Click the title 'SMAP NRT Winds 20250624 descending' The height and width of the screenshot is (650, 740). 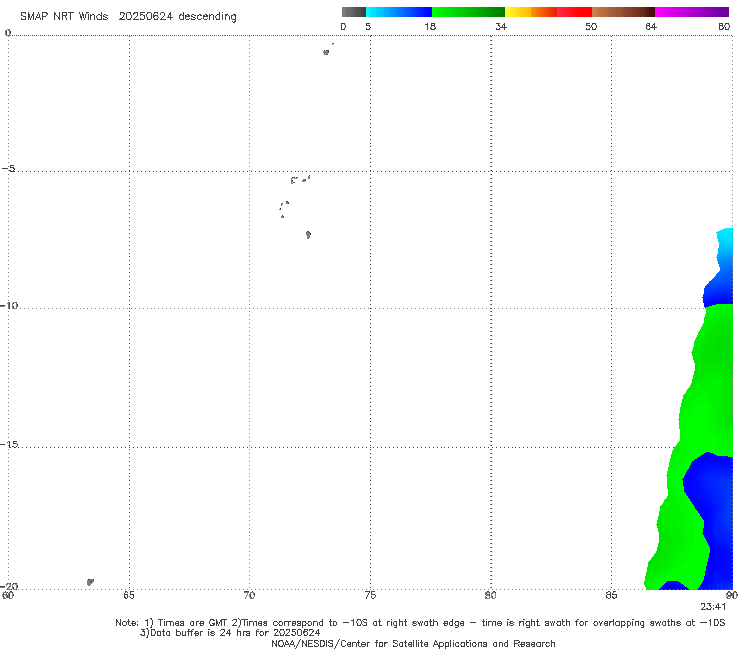click(x=128, y=17)
